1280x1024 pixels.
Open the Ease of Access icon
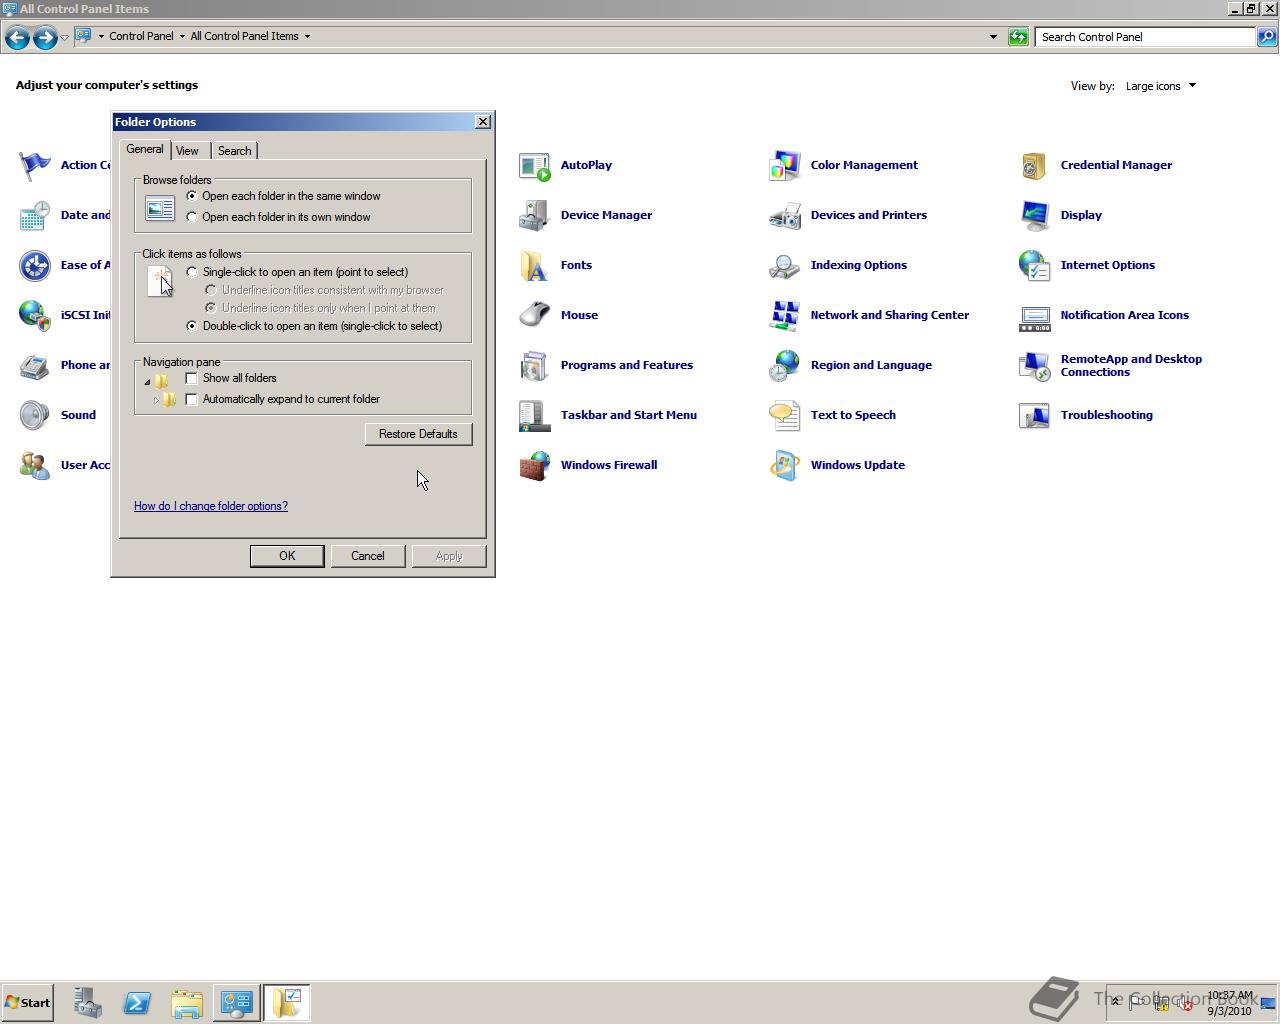(35, 266)
